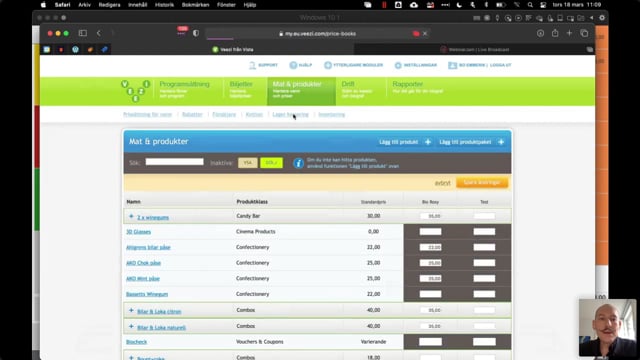The height and width of the screenshot is (360, 640).
Task: Open the Apple menu
Action: 43,5
